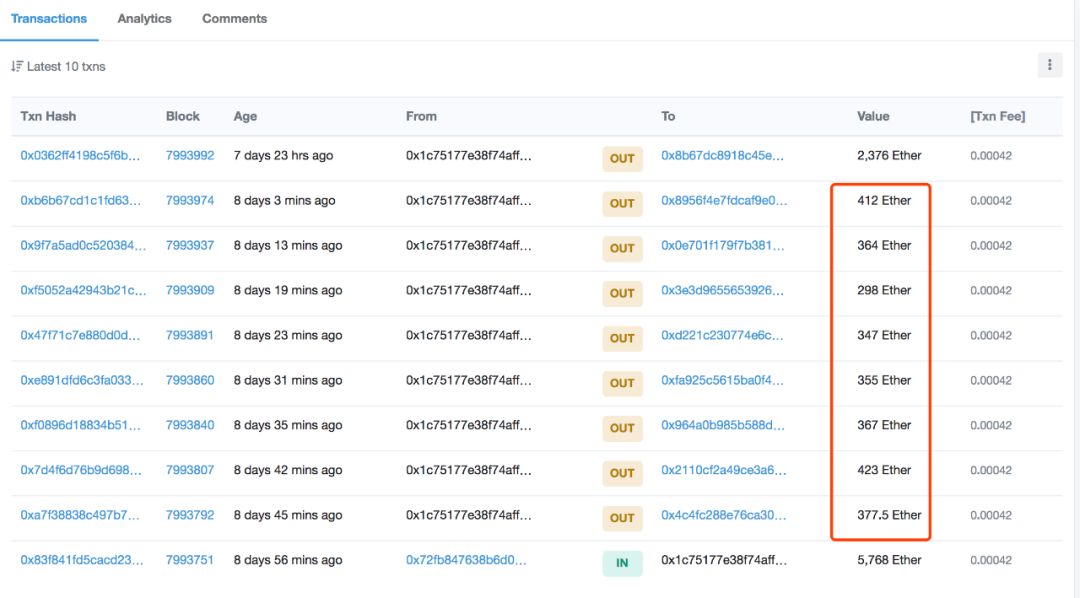Open block 7993937

click(190, 245)
